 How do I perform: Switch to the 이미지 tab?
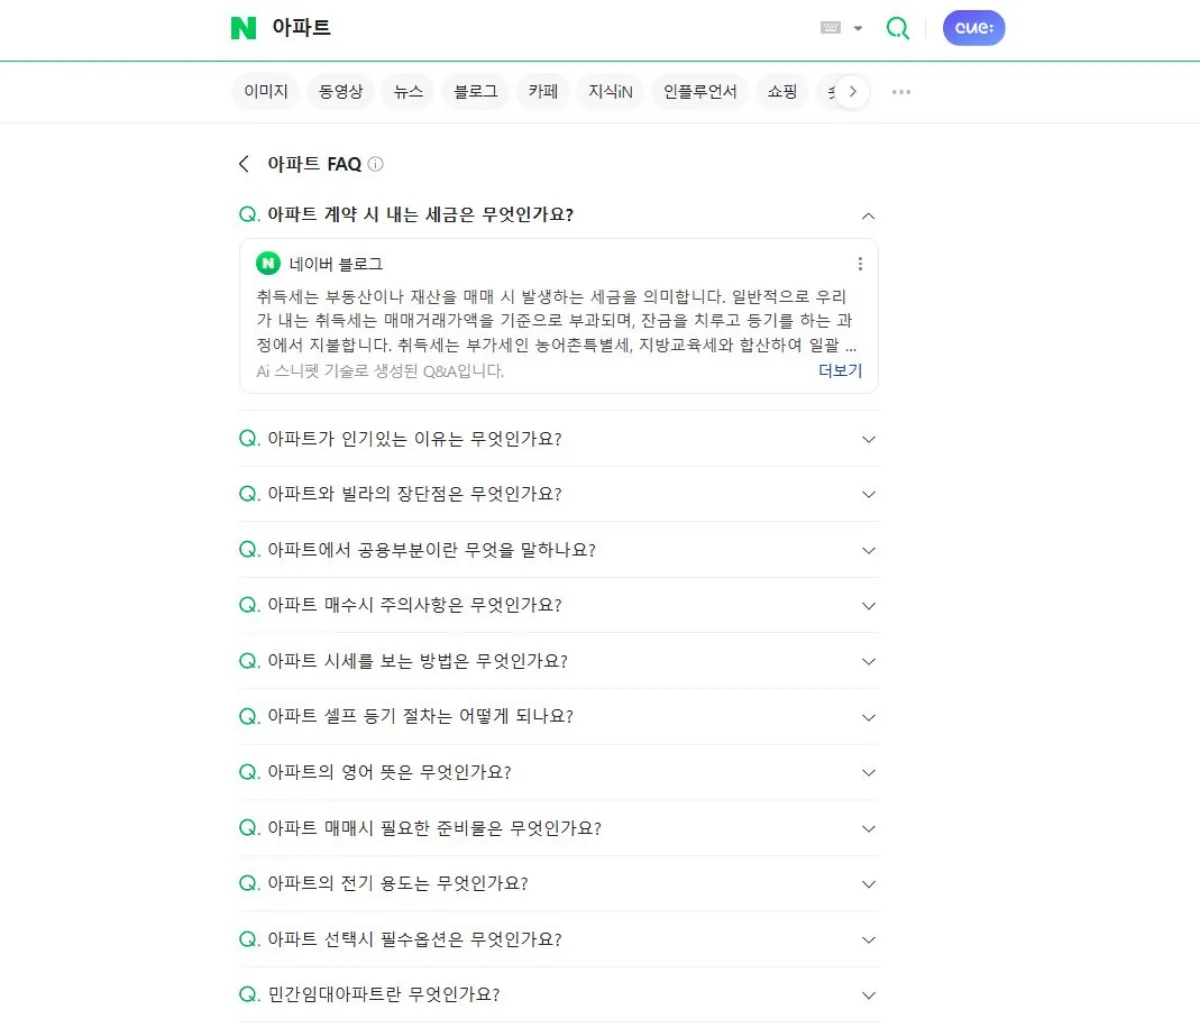tap(265, 91)
